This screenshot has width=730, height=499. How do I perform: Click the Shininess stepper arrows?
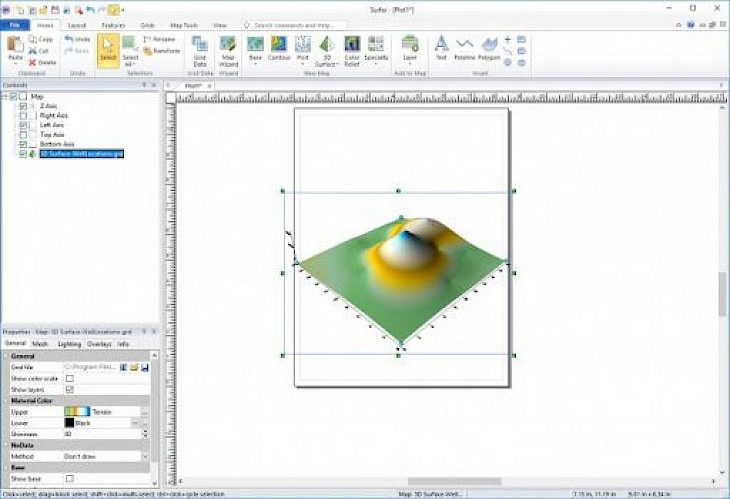pyautogui.click(x=145, y=434)
